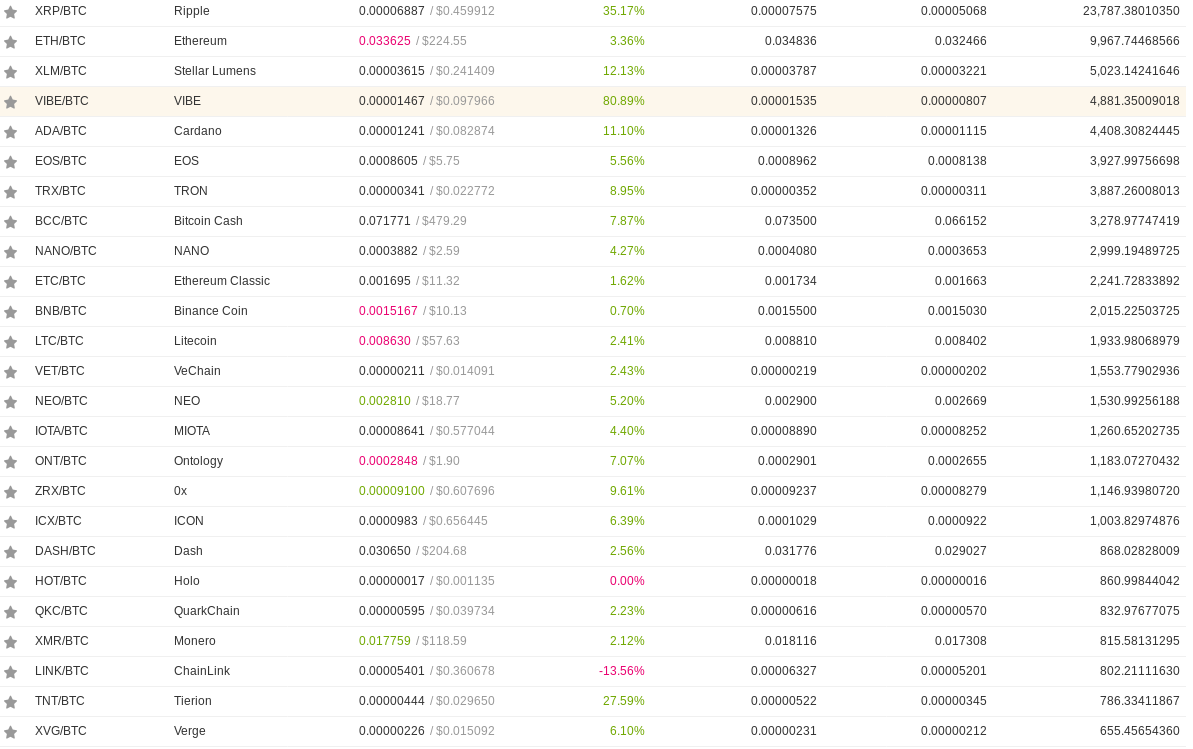Image resolution: width=1193 pixels, height=749 pixels.
Task: Click the star next to EOS/BTC
Action: tap(11, 162)
